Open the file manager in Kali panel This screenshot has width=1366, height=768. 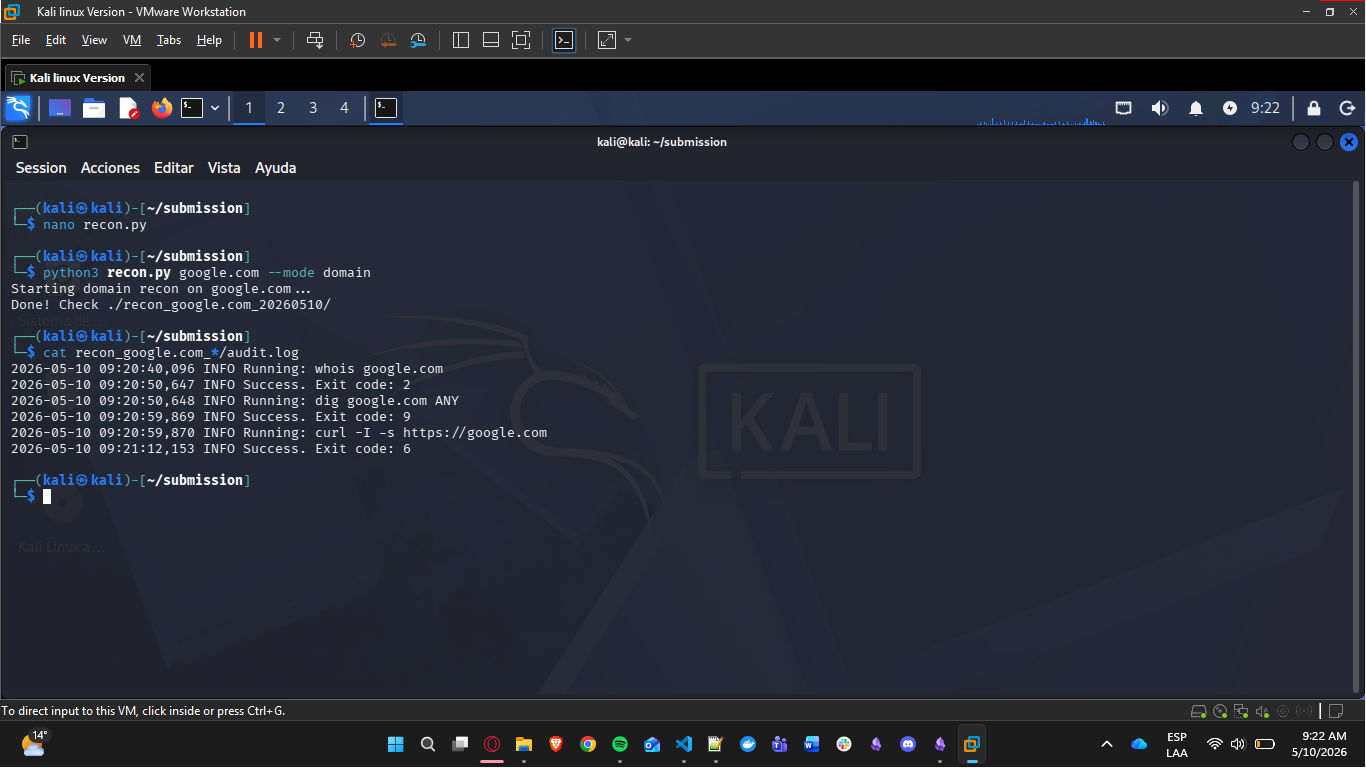pos(94,108)
